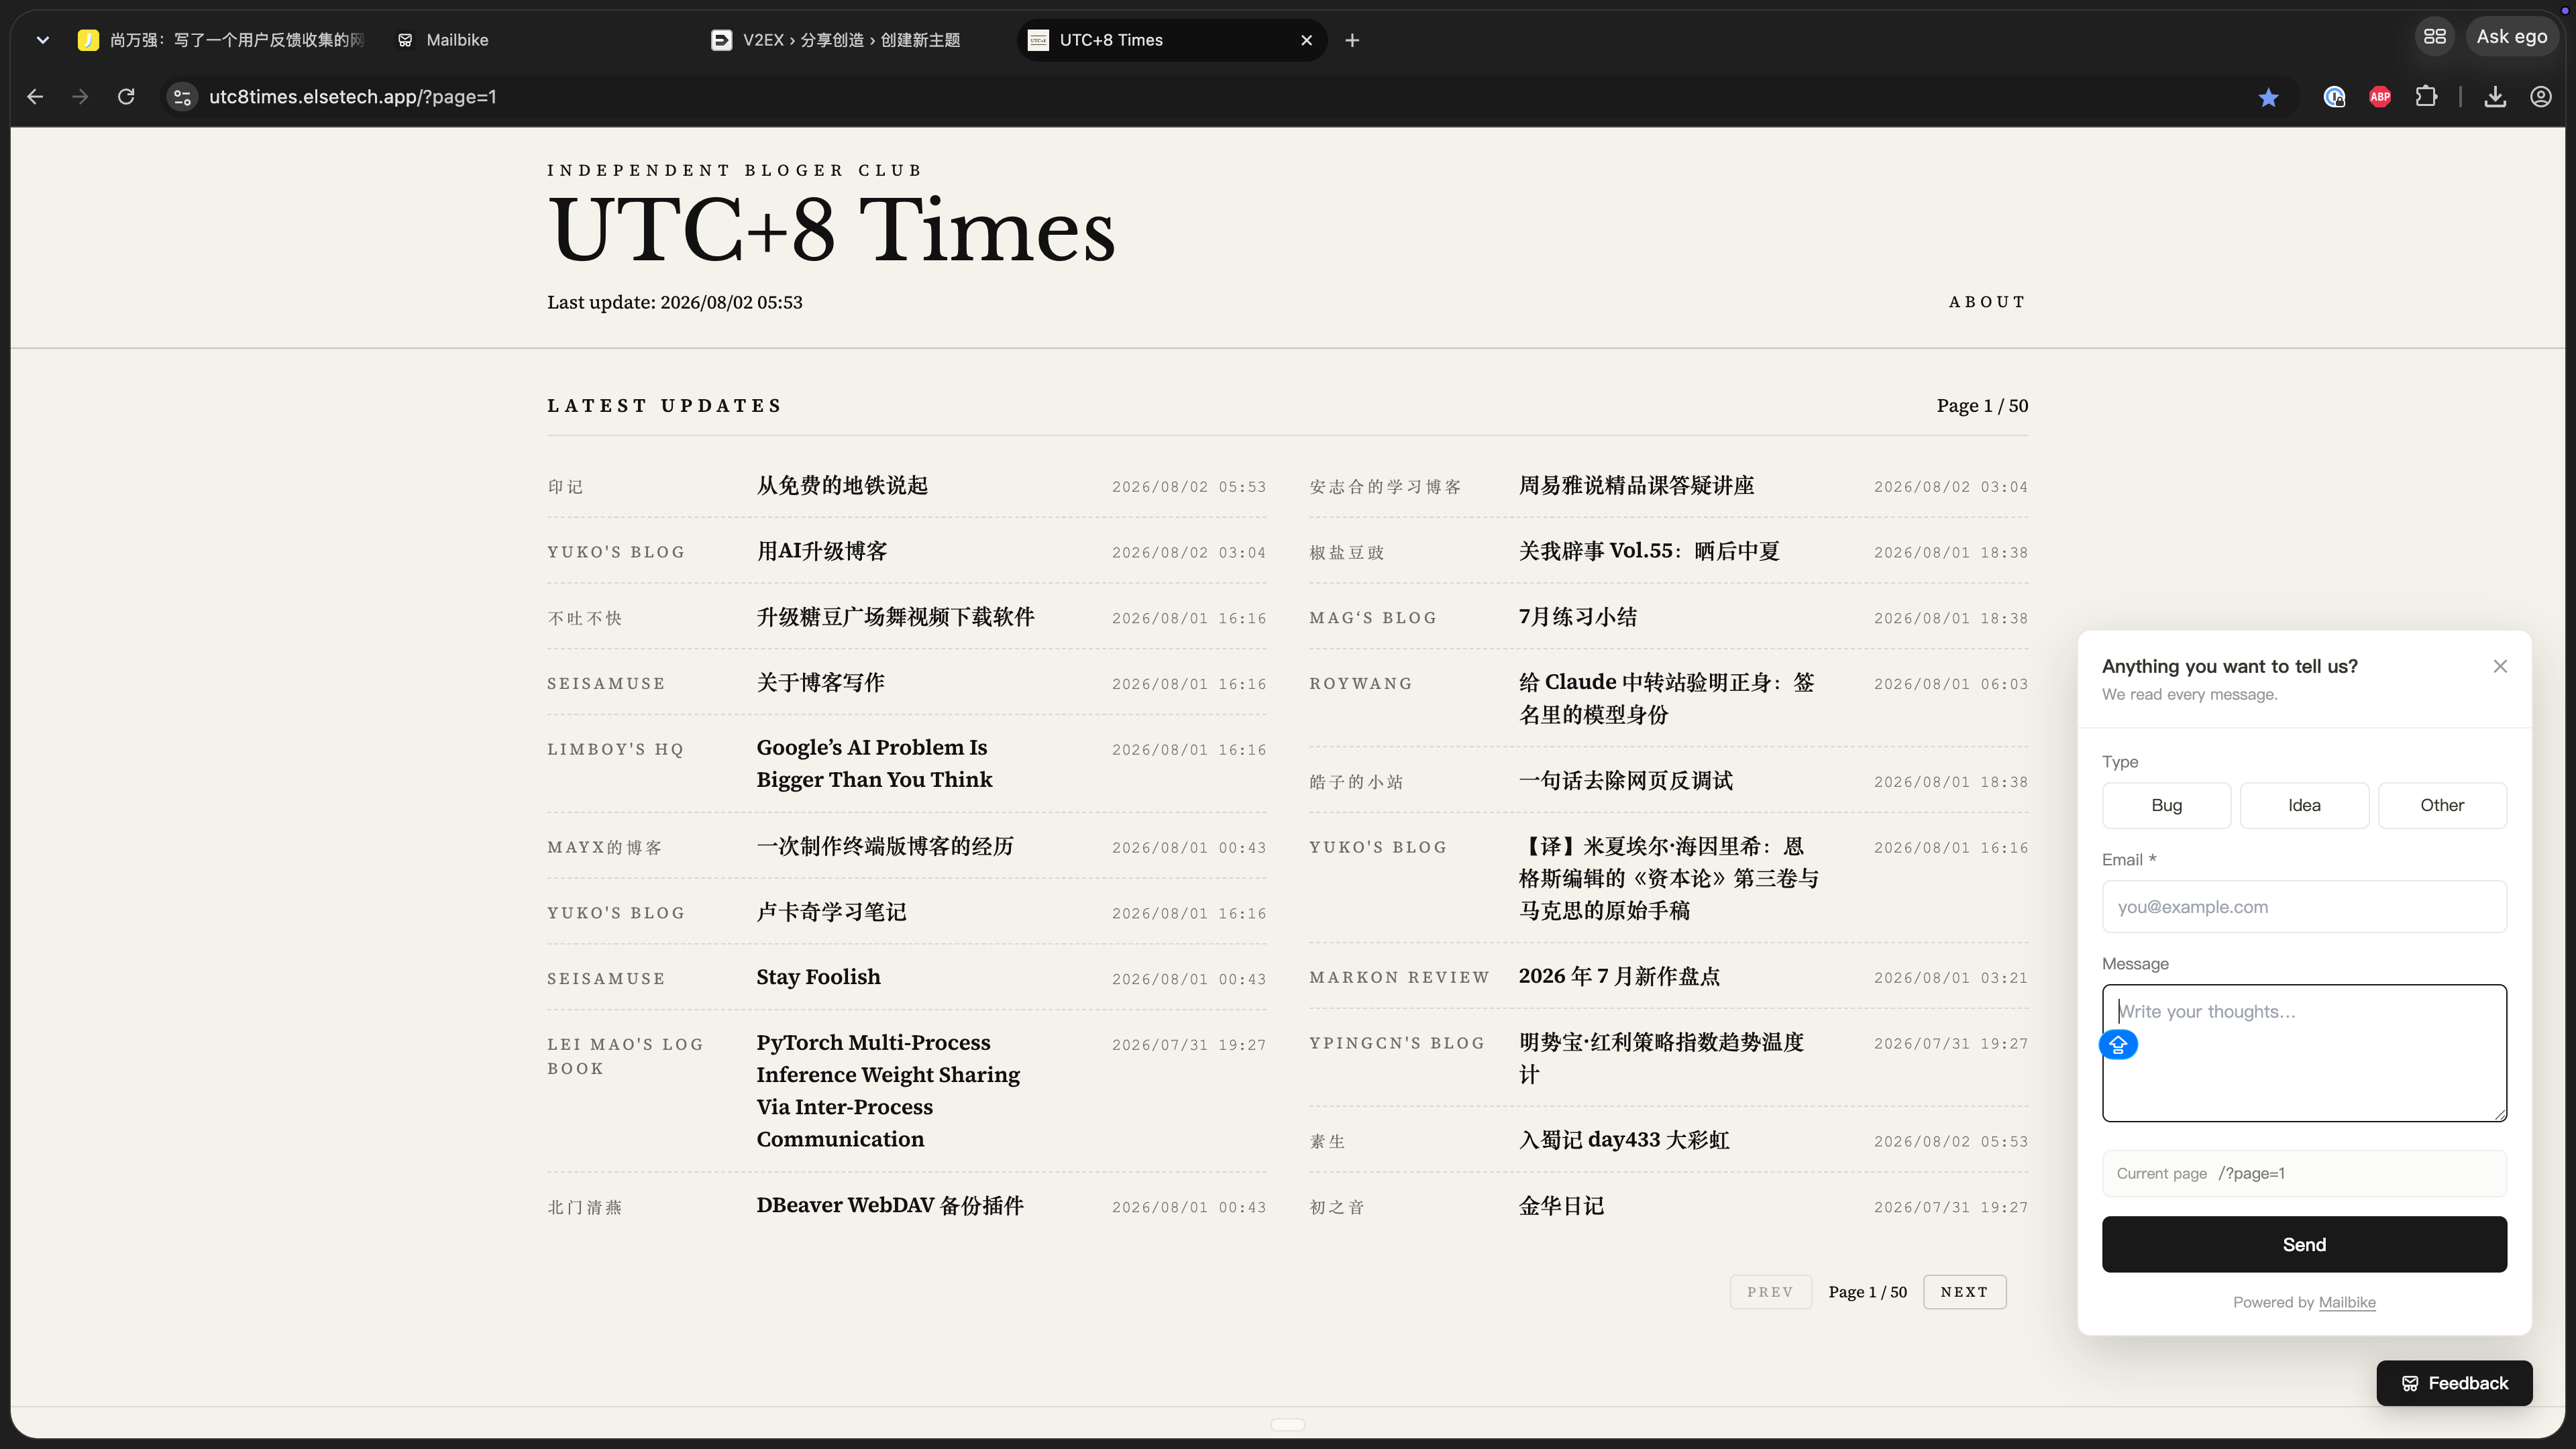Screen dimensions: 2576x1449
Task: Open article 一次制作终端版博客的经历
Action: (x=885, y=847)
